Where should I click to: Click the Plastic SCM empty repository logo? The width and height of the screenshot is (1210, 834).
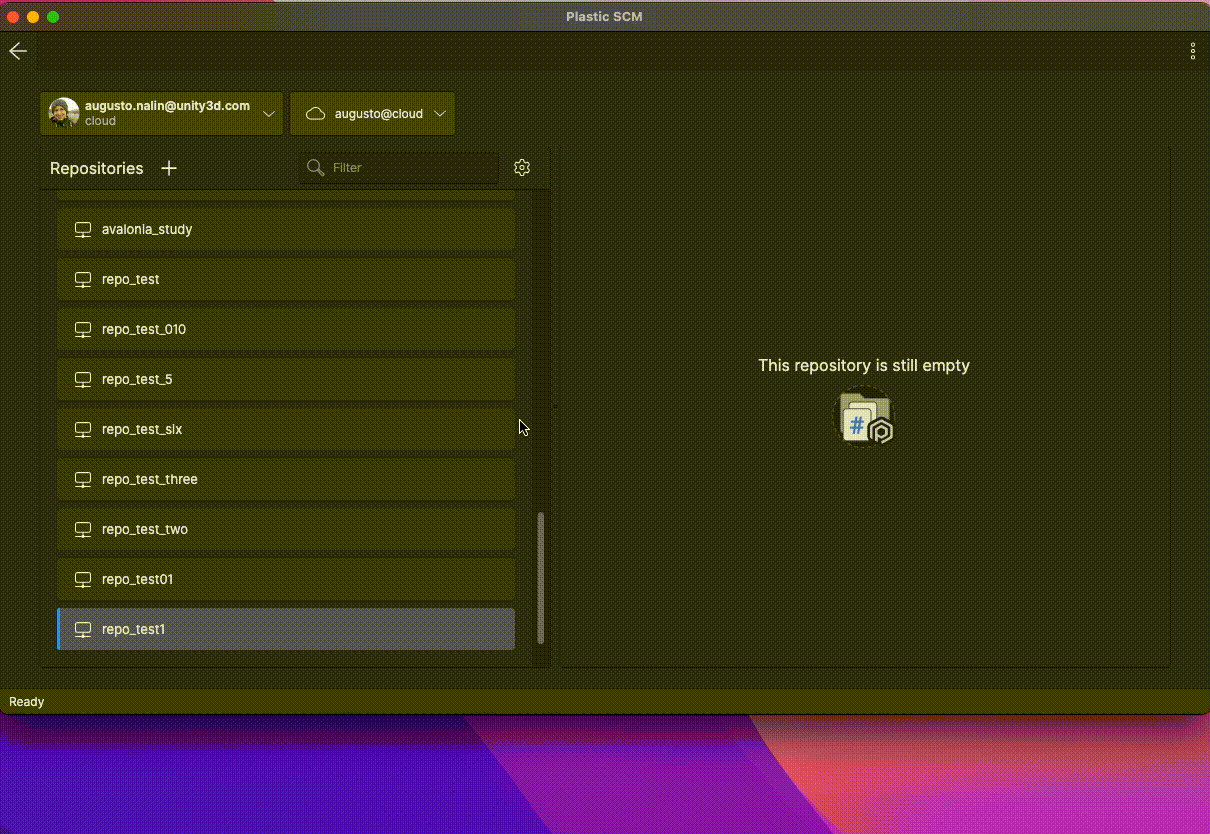point(863,416)
